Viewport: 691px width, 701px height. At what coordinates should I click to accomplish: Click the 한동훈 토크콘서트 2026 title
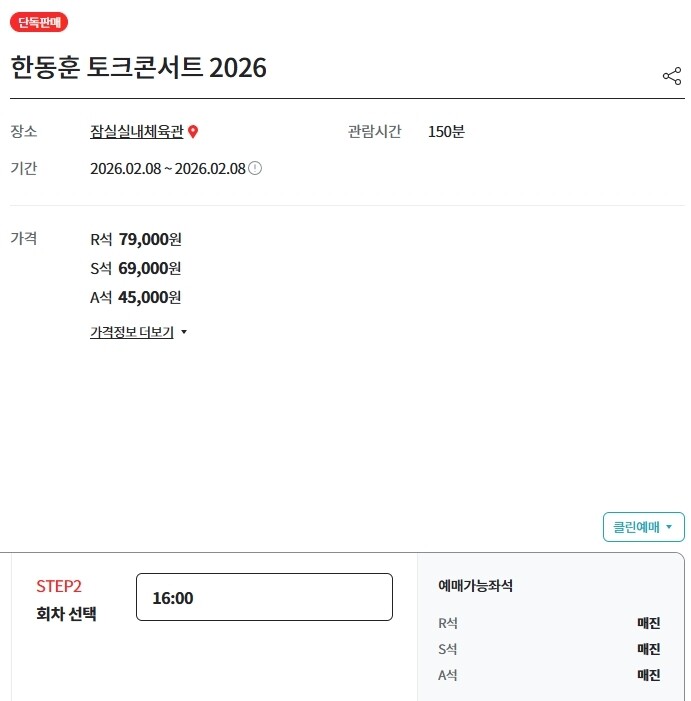pyautogui.click(x=138, y=68)
